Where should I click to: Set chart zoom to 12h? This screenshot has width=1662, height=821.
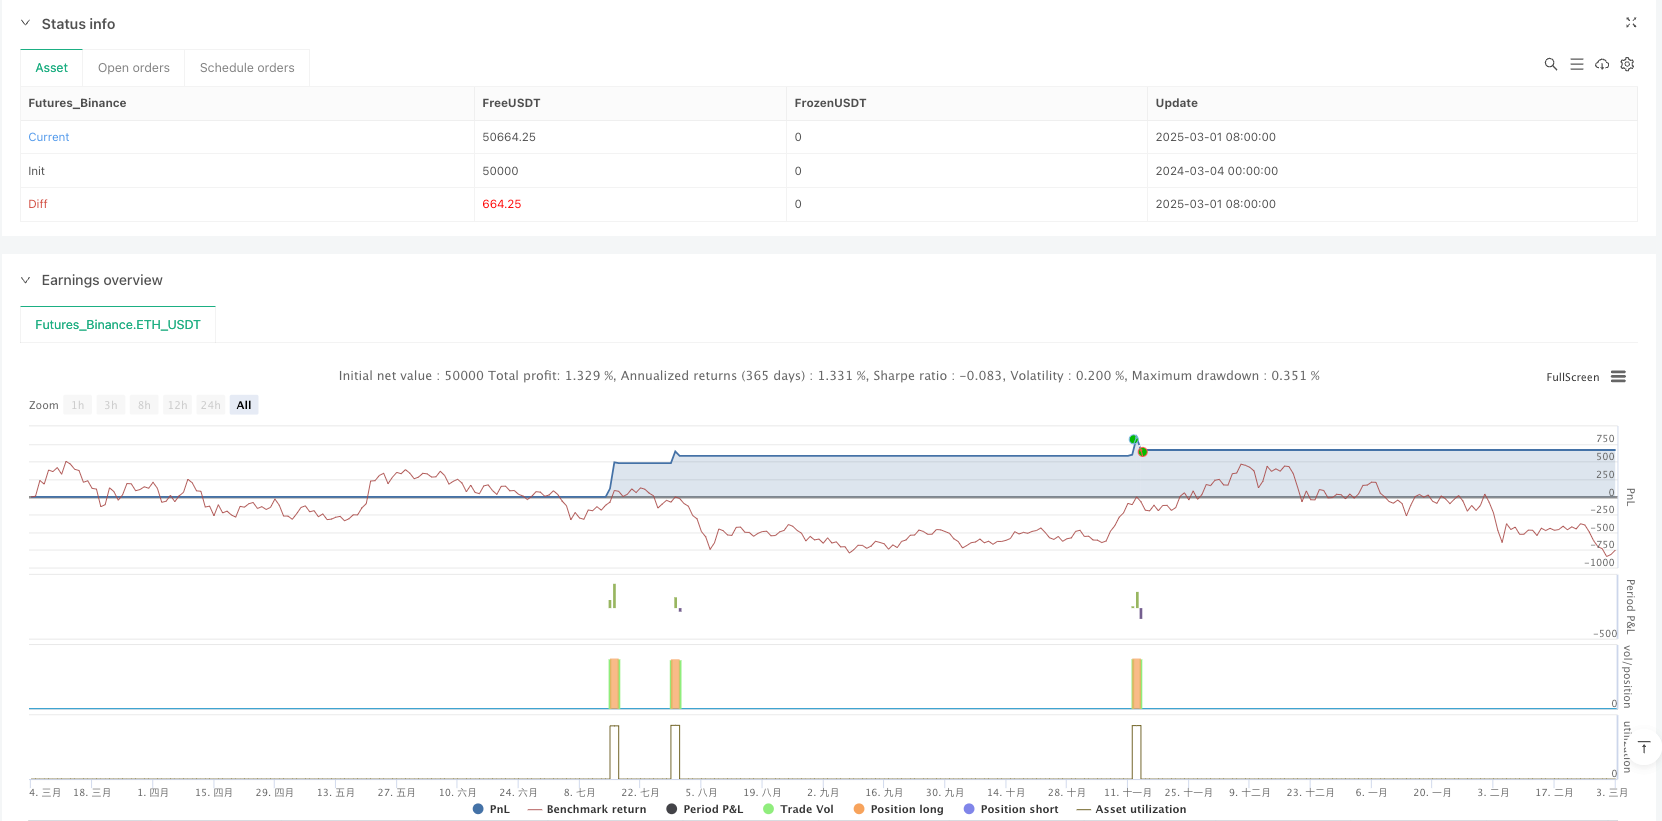click(x=178, y=405)
